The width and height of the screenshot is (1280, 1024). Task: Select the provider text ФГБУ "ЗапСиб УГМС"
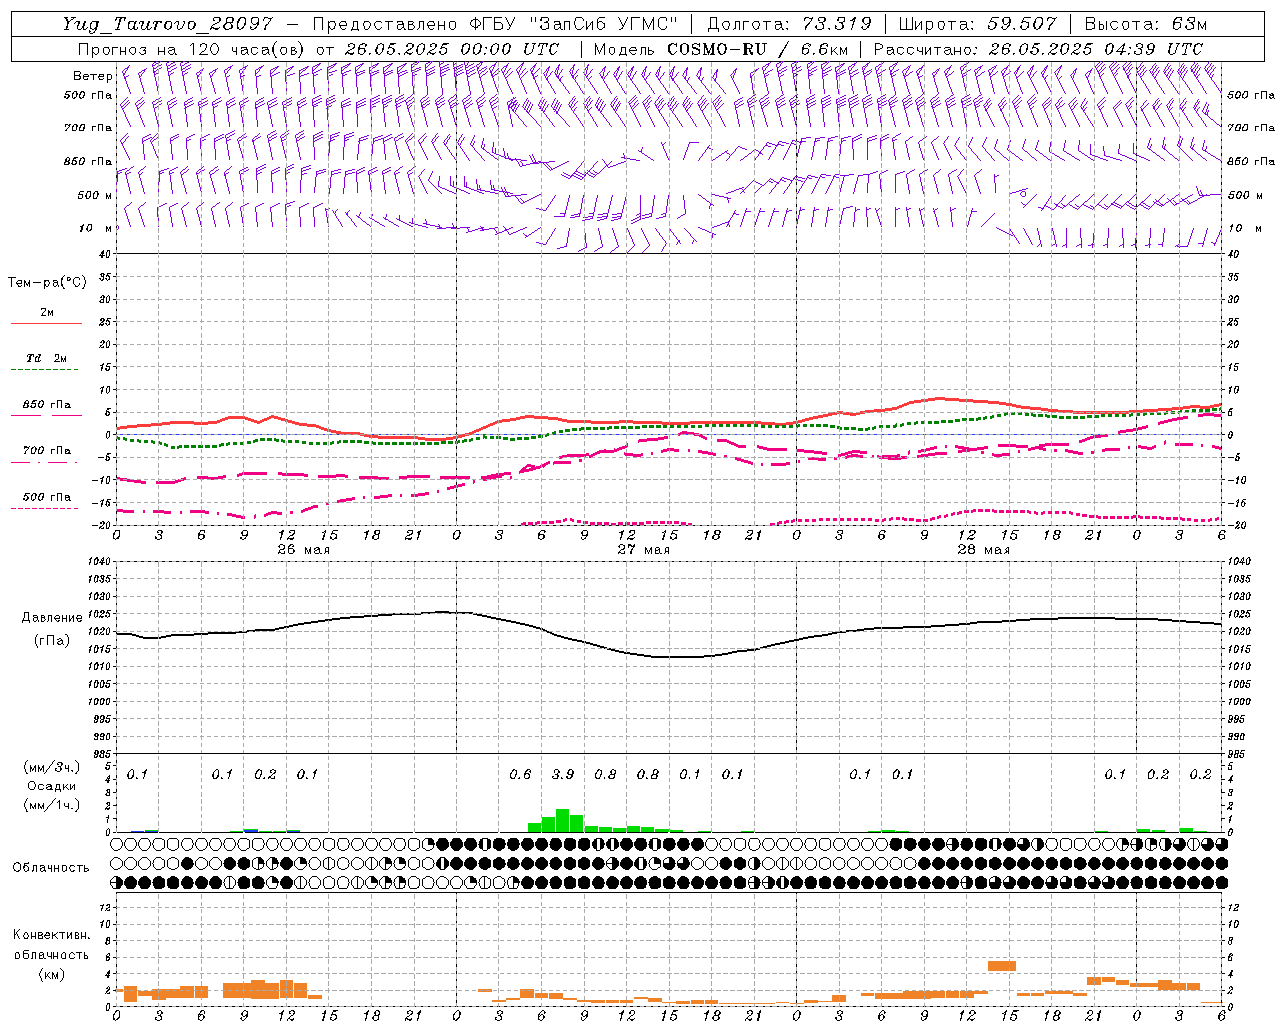[x=575, y=24]
